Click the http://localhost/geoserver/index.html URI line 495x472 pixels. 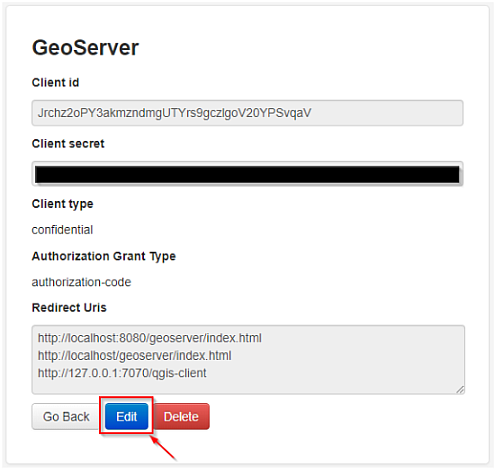tap(134, 356)
